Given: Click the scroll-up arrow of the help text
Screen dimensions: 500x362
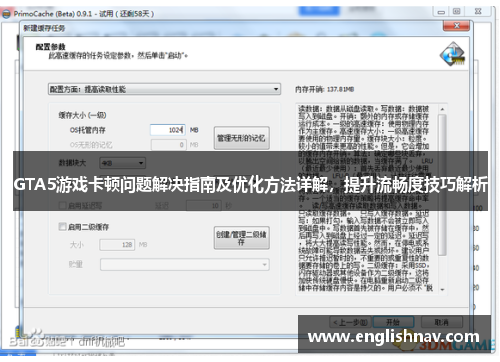Looking at the screenshot, I should point(442,109).
